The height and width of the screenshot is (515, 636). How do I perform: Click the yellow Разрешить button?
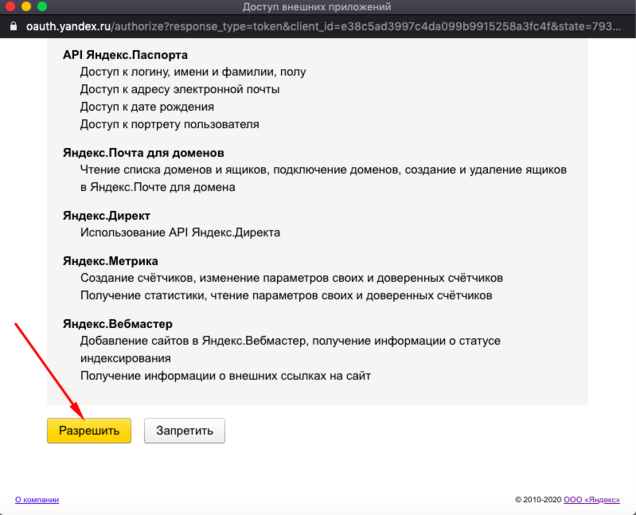[89, 430]
